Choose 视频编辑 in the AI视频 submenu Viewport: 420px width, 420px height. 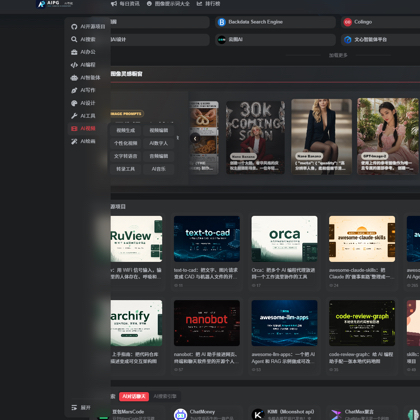pyautogui.click(x=159, y=130)
